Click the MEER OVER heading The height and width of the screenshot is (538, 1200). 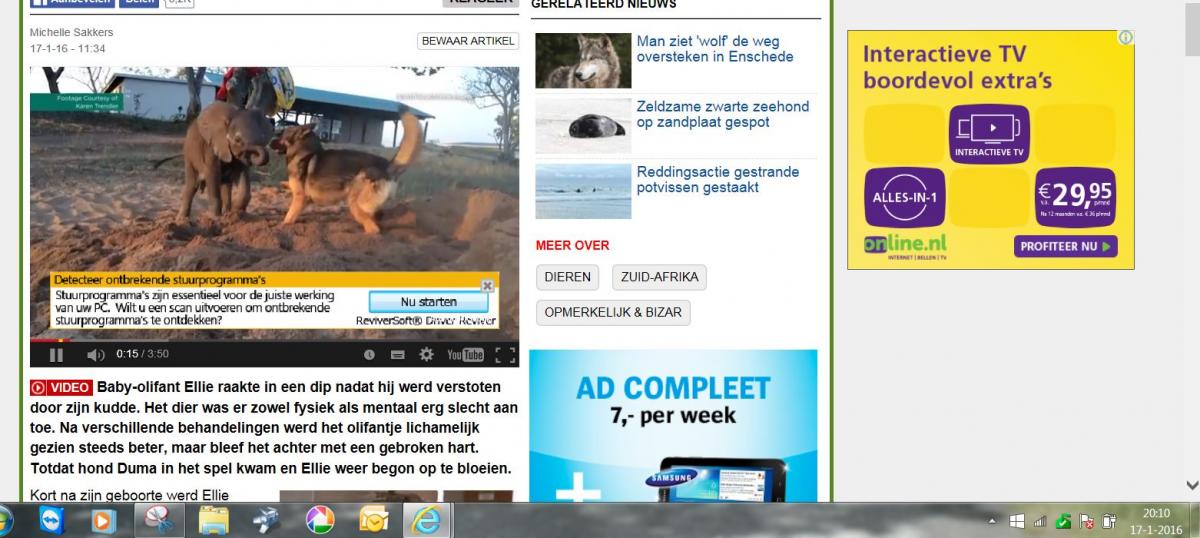coord(572,245)
